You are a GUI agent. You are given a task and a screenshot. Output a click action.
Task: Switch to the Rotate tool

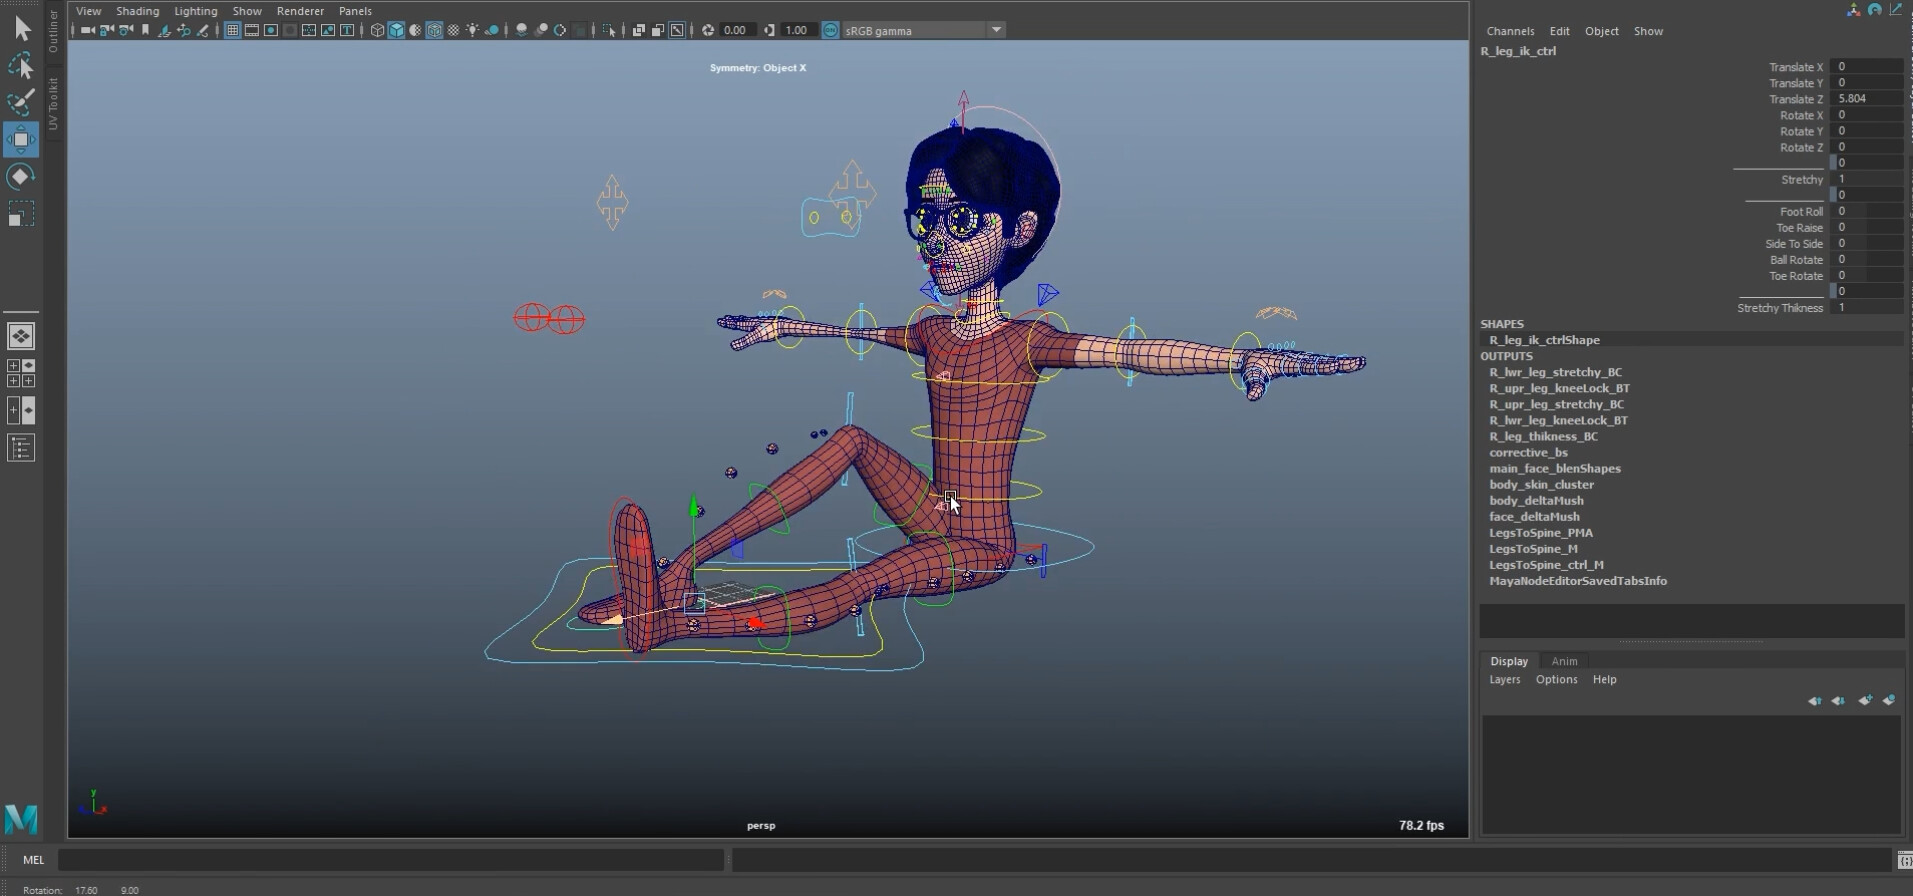[x=21, y=177]
